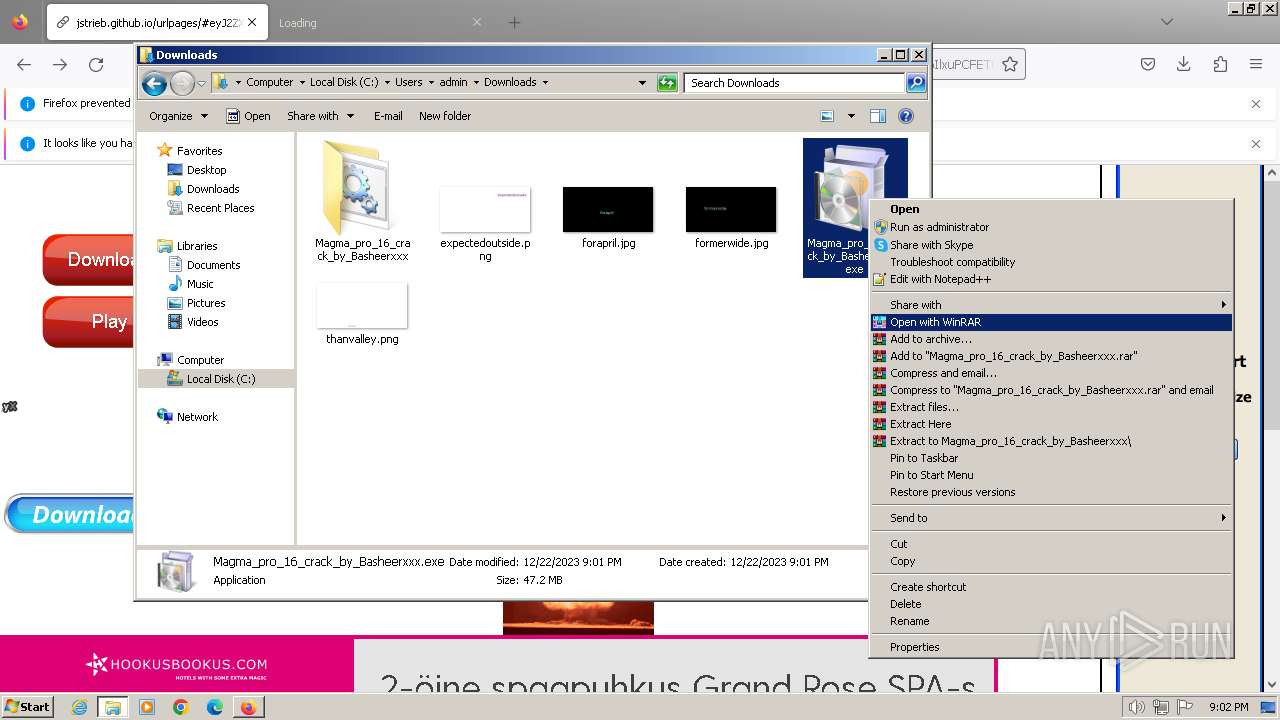Viewport: 1280px width, 720px height.
Task: Click Firefox bookmark star icon
Action: click(x=1010, y=64)
